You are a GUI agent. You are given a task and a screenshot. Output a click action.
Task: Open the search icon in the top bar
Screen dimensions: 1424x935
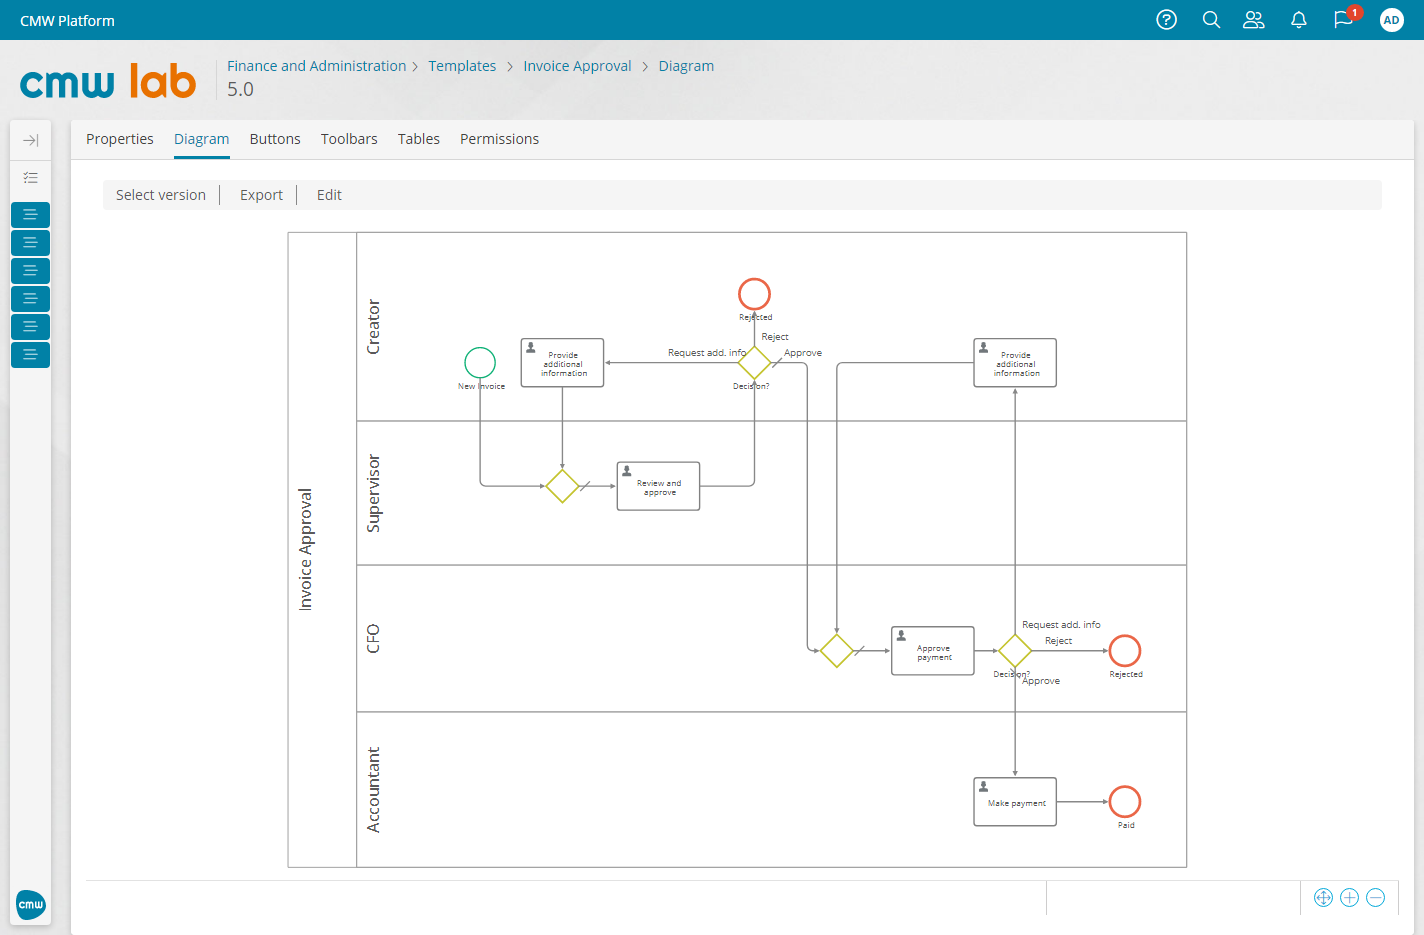pos(1211,20)
